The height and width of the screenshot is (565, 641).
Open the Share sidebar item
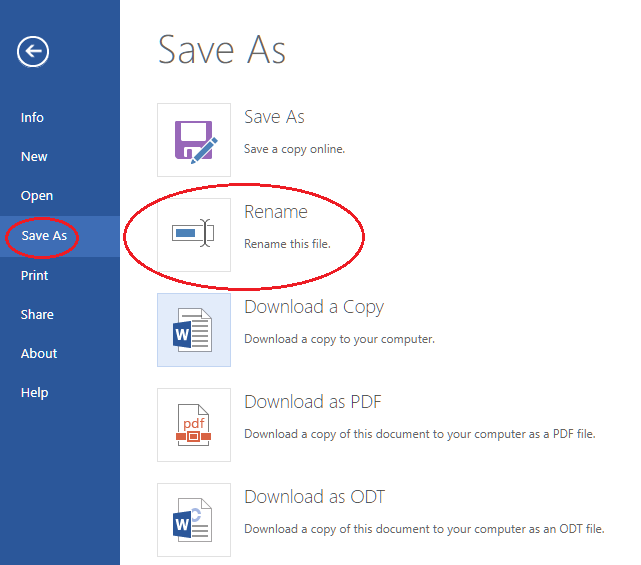[37, 315]
